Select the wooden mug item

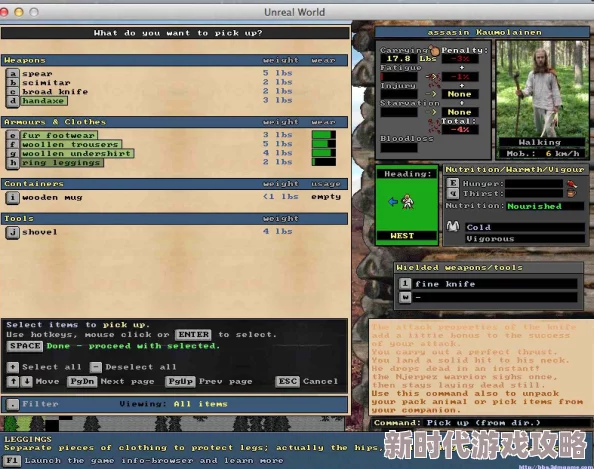pyautogui.click(x=52, y=197)
